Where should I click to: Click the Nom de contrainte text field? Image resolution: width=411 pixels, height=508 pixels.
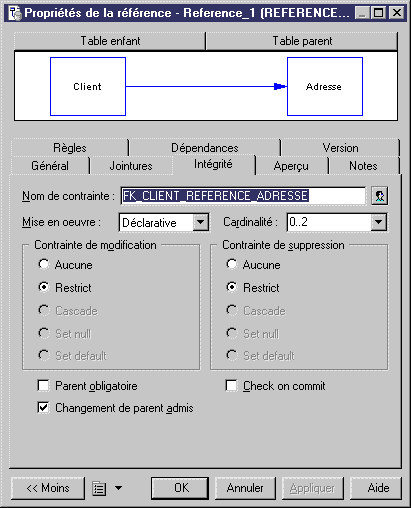point(243,196)
